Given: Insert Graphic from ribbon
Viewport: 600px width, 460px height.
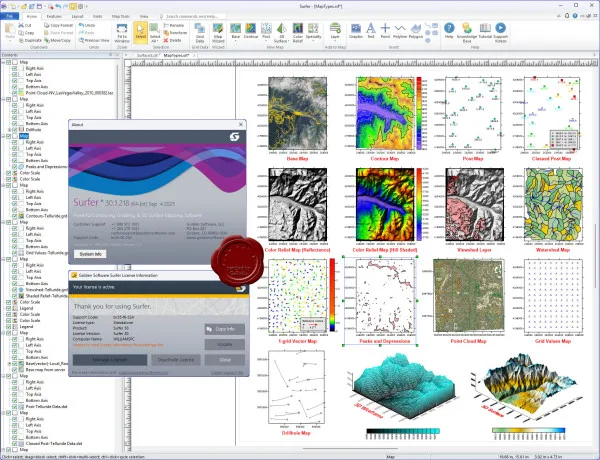Looking at the screenshot, I should (356, 31).
